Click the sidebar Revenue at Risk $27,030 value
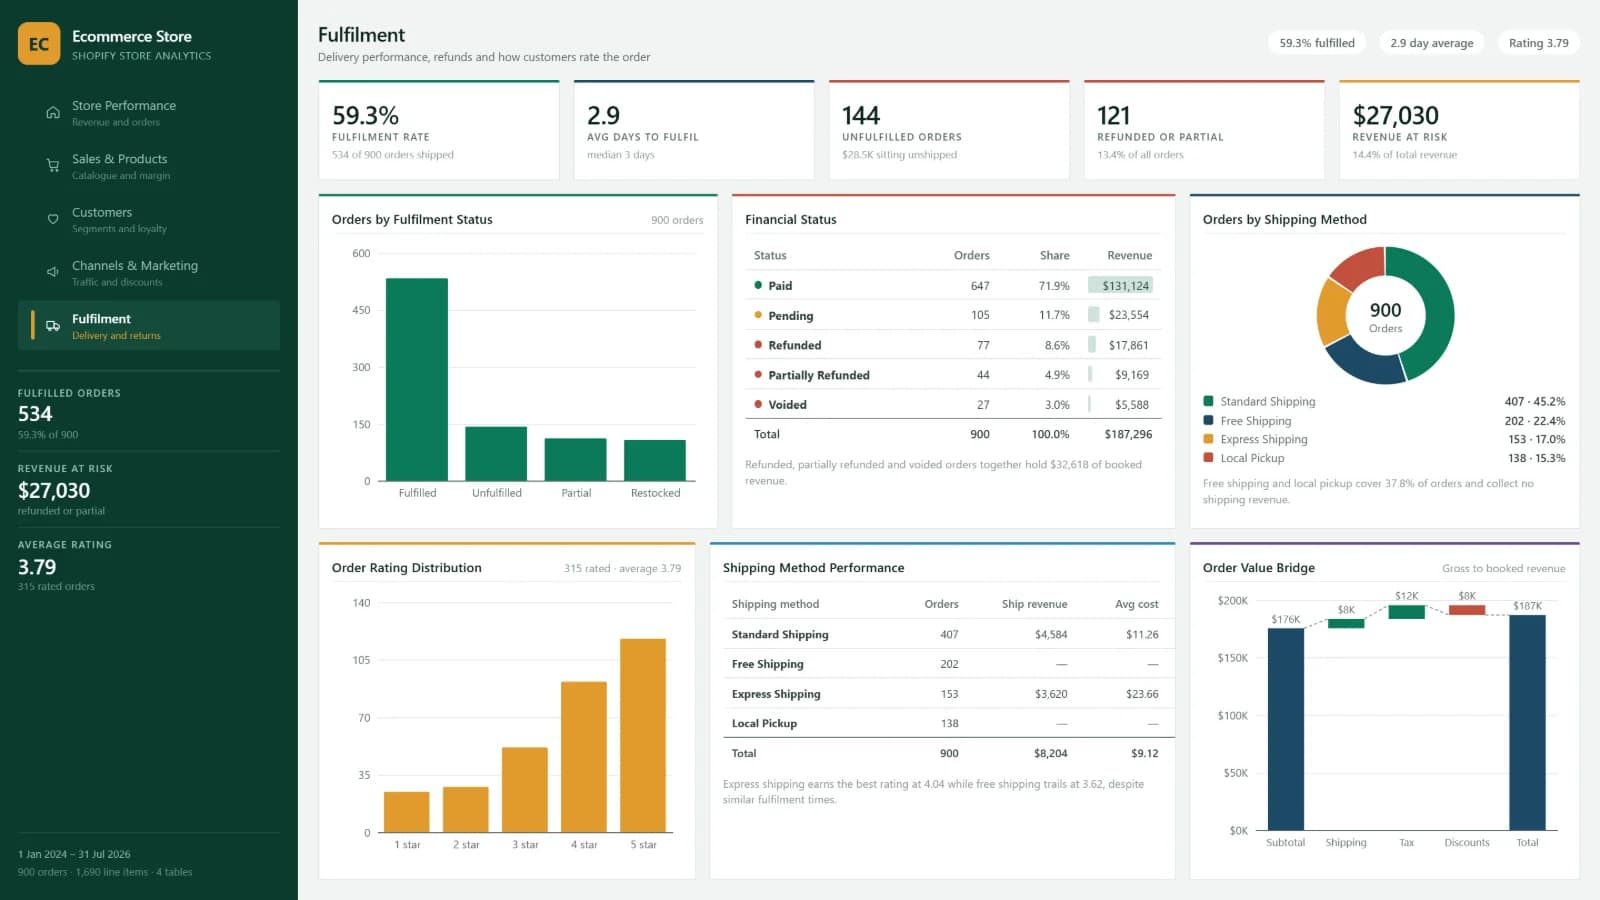 54,491
